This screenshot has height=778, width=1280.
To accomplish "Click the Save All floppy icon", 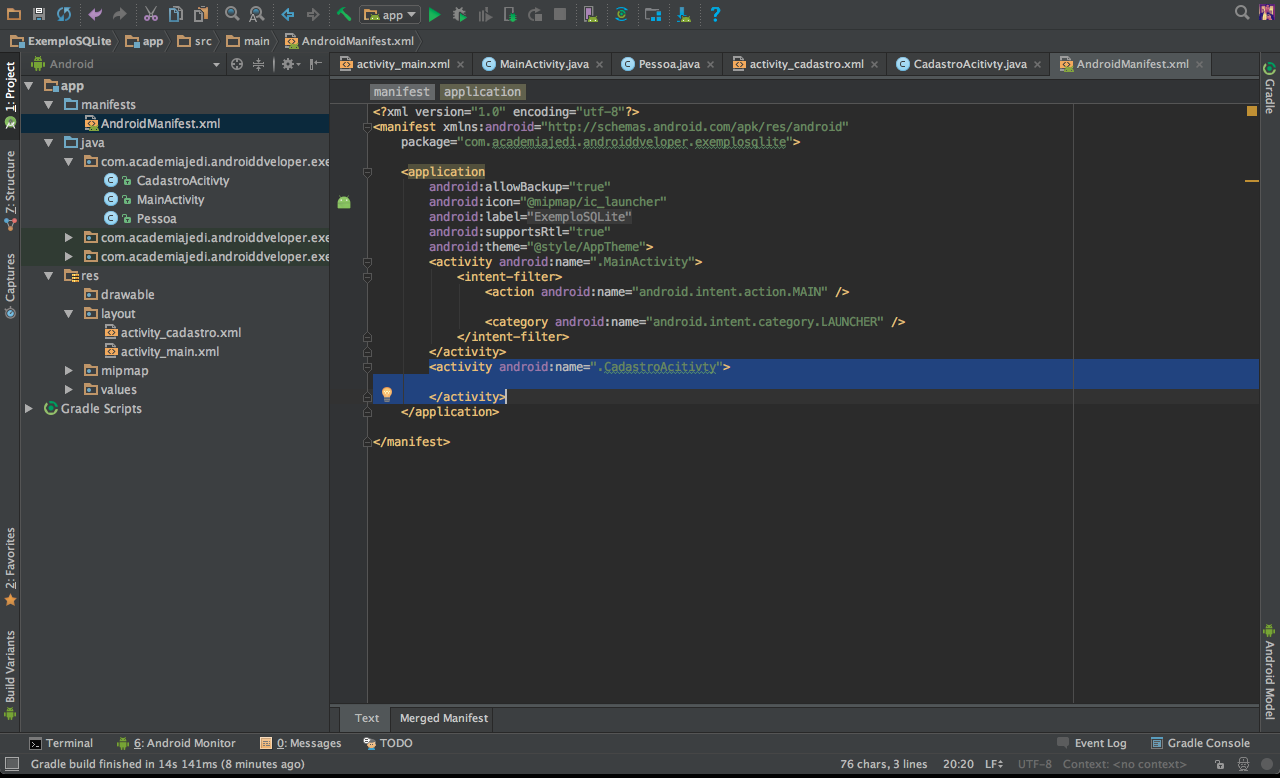I will (x=39, y=14).
